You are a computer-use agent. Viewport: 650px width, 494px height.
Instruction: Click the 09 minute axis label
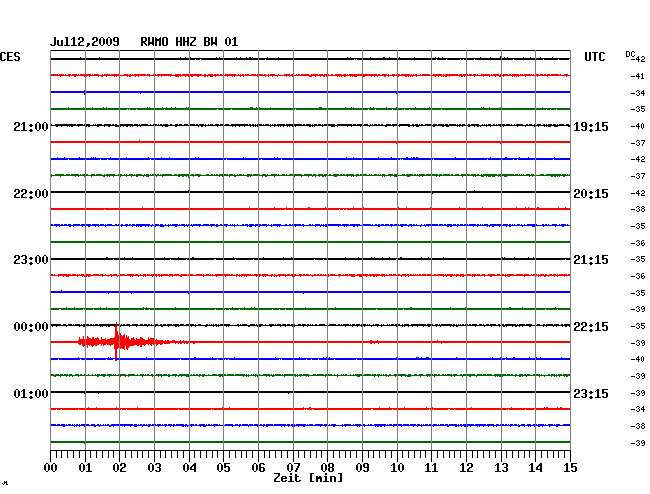coord(362,468)
